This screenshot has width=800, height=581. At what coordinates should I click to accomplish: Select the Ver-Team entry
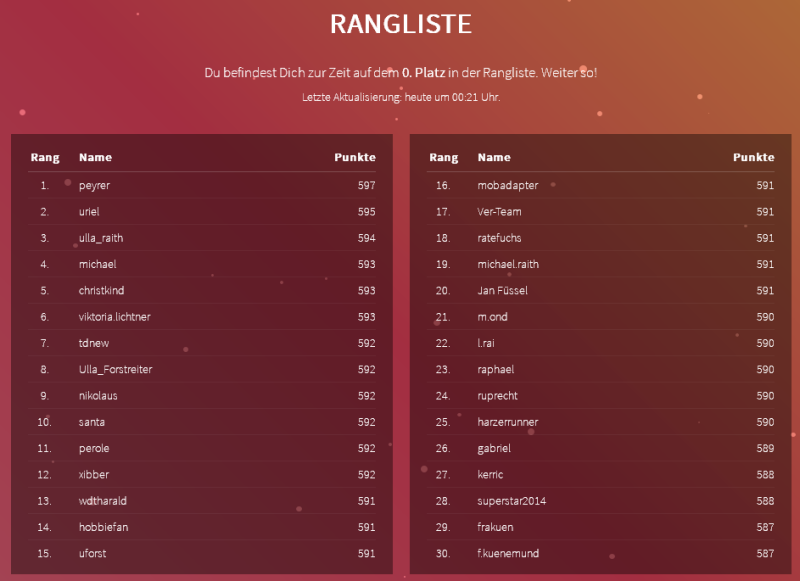click(499, 211)
